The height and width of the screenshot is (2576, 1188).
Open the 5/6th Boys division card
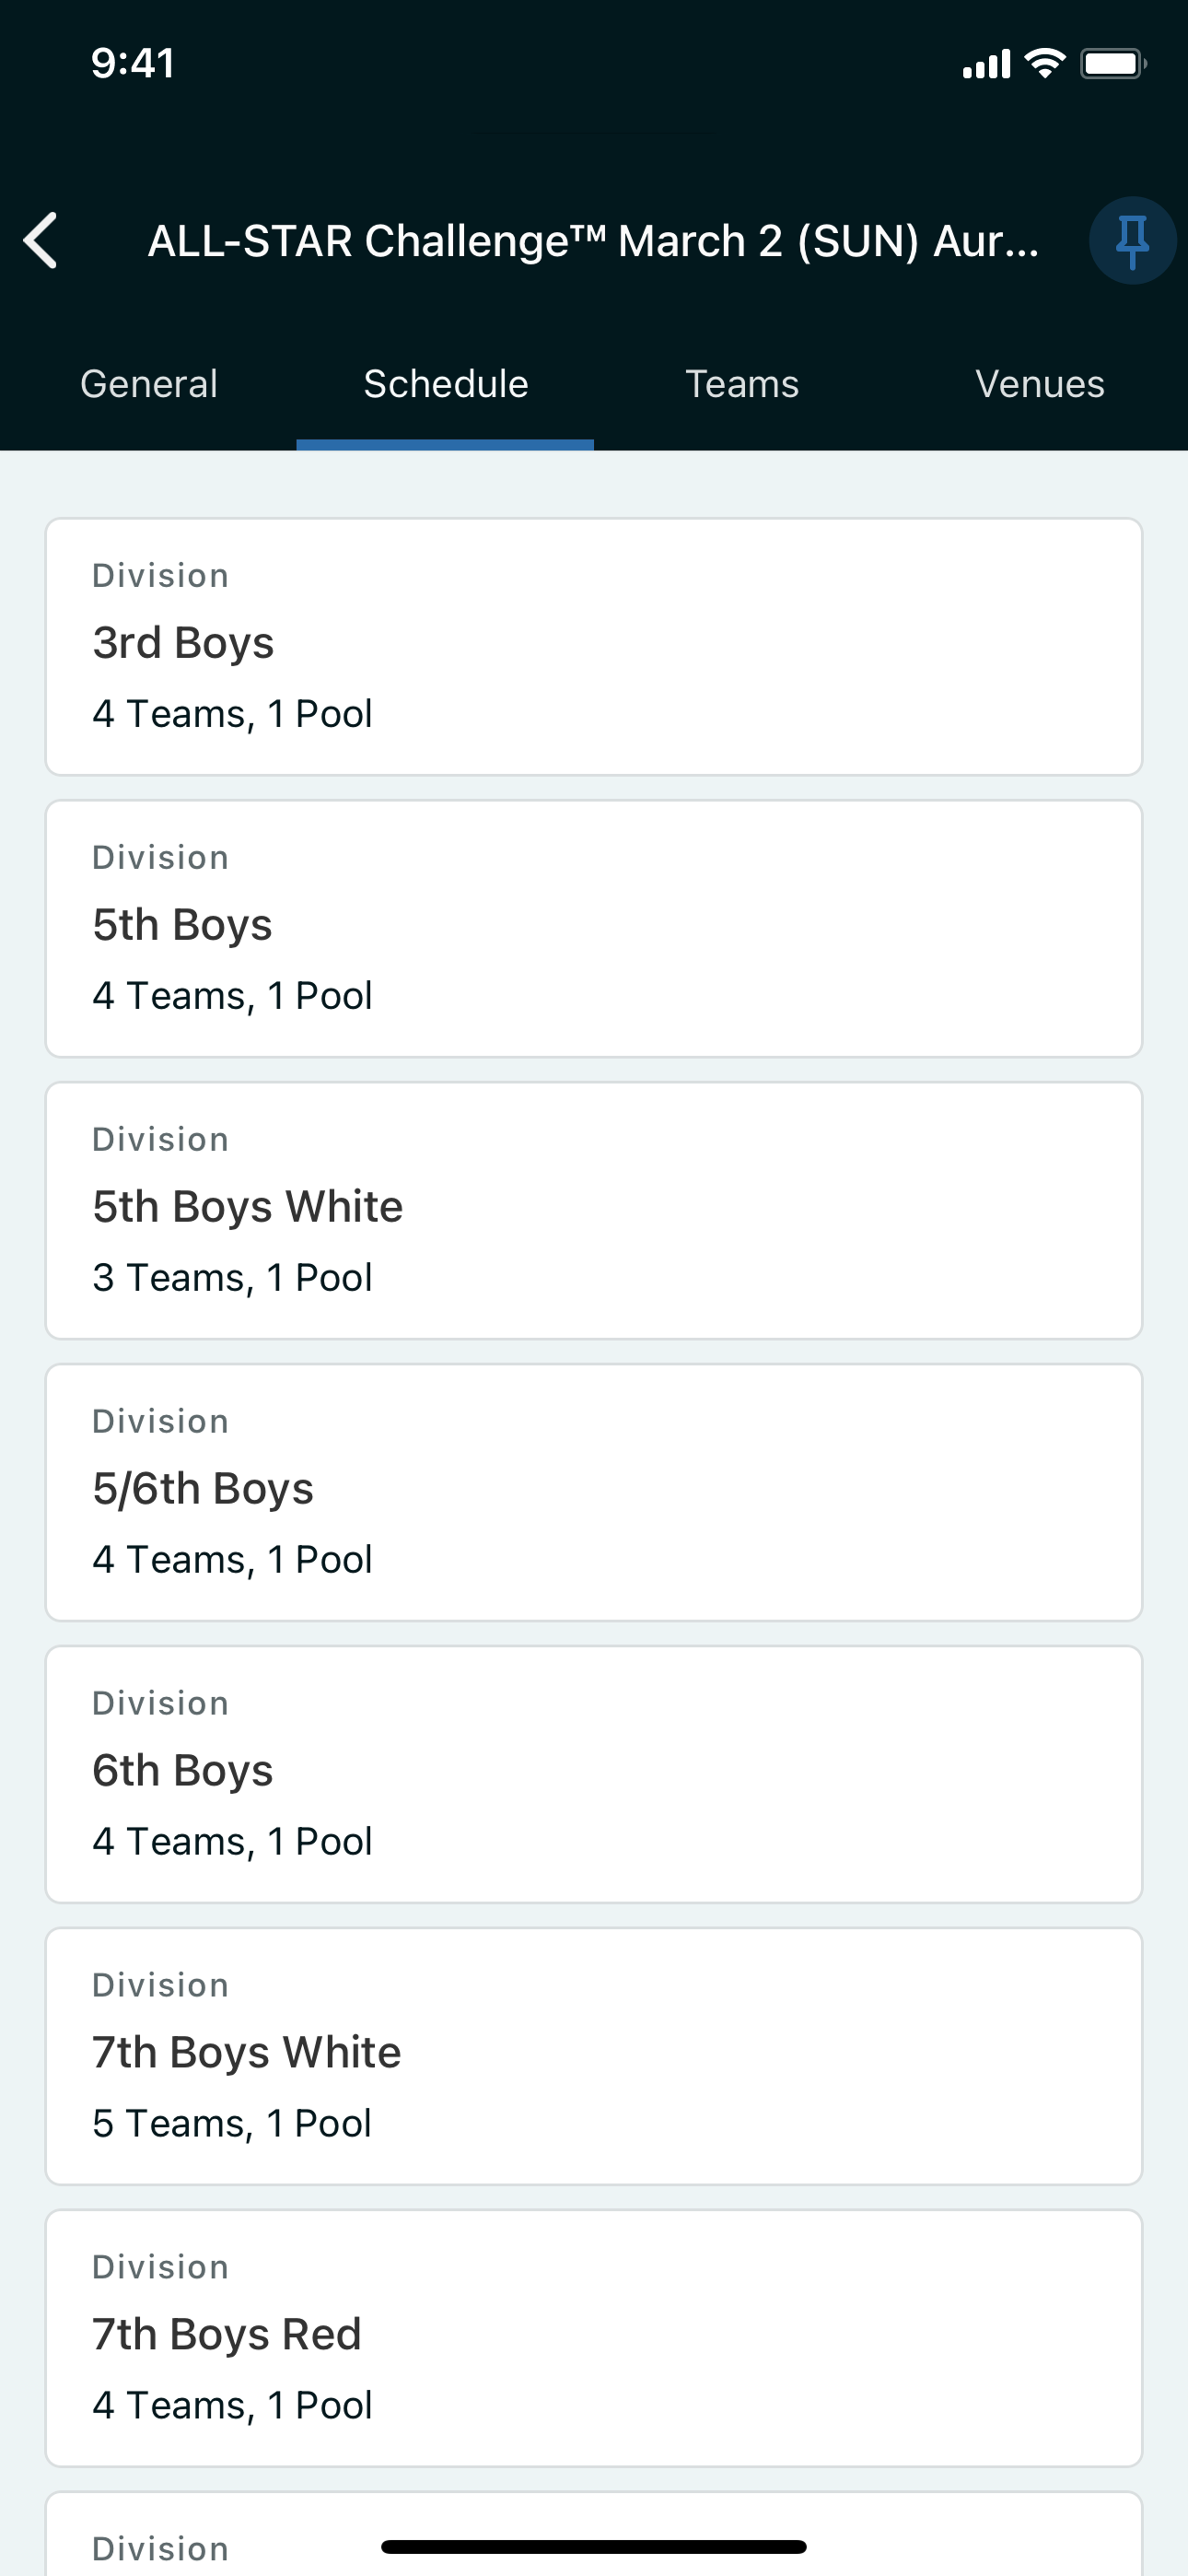coord(594,1492)
